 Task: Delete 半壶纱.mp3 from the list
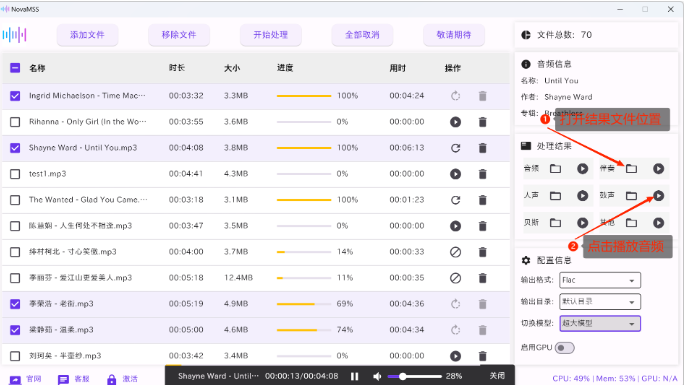tap(482, 356)
